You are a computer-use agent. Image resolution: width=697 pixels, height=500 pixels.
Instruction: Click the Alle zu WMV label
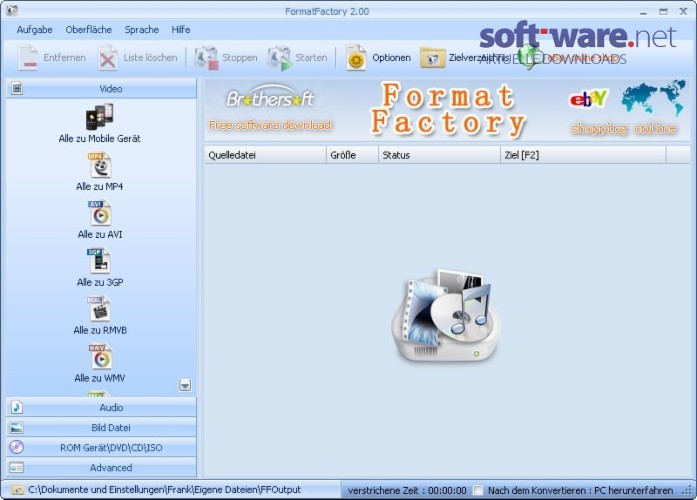tap(100, 379)
